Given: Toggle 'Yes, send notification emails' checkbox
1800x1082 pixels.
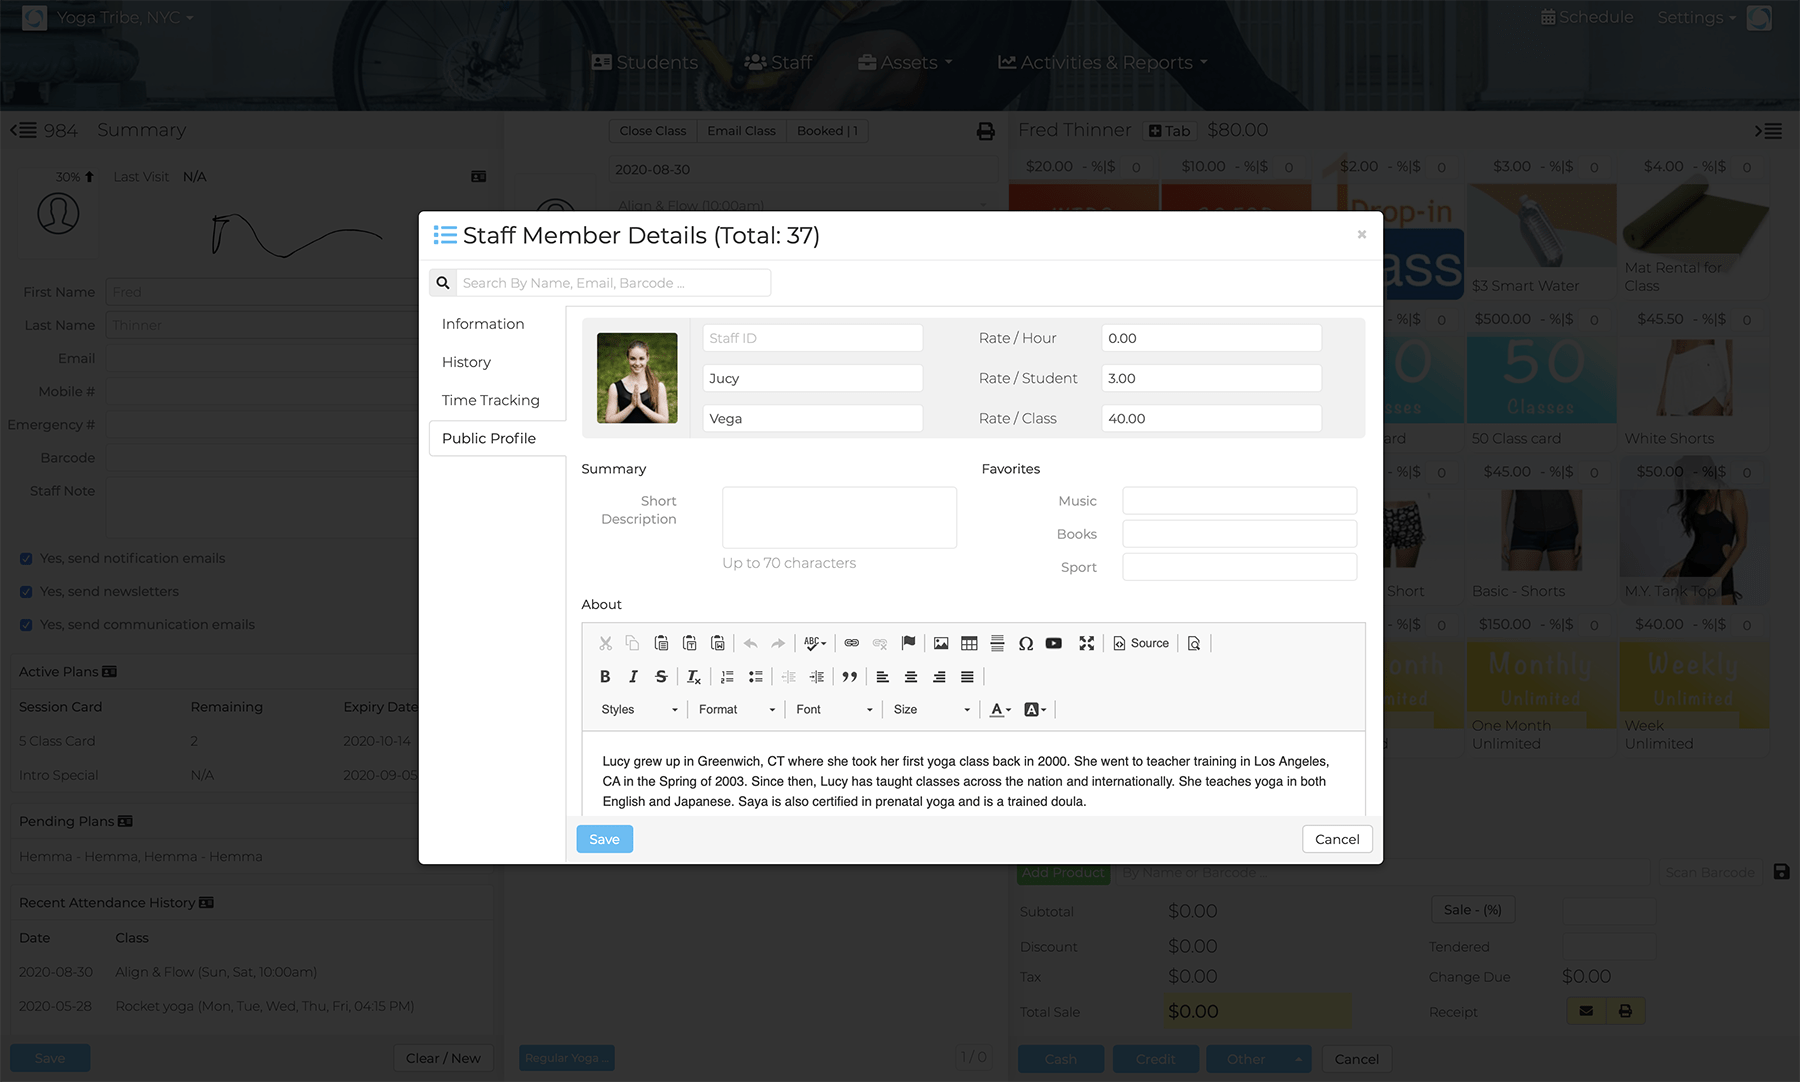Looking at the screenshot, I should pos(26,559).
